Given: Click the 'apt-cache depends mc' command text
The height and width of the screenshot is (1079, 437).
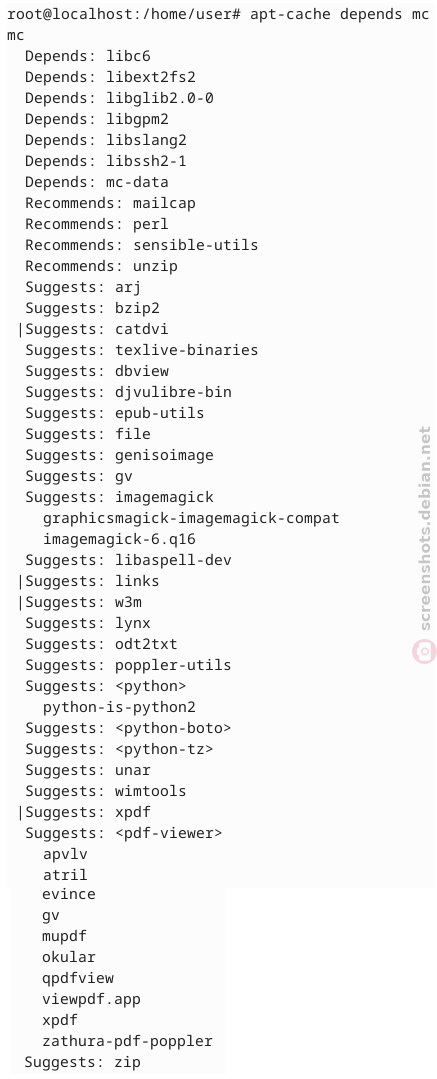Looking at the screenshot, I should click(340, 14).
